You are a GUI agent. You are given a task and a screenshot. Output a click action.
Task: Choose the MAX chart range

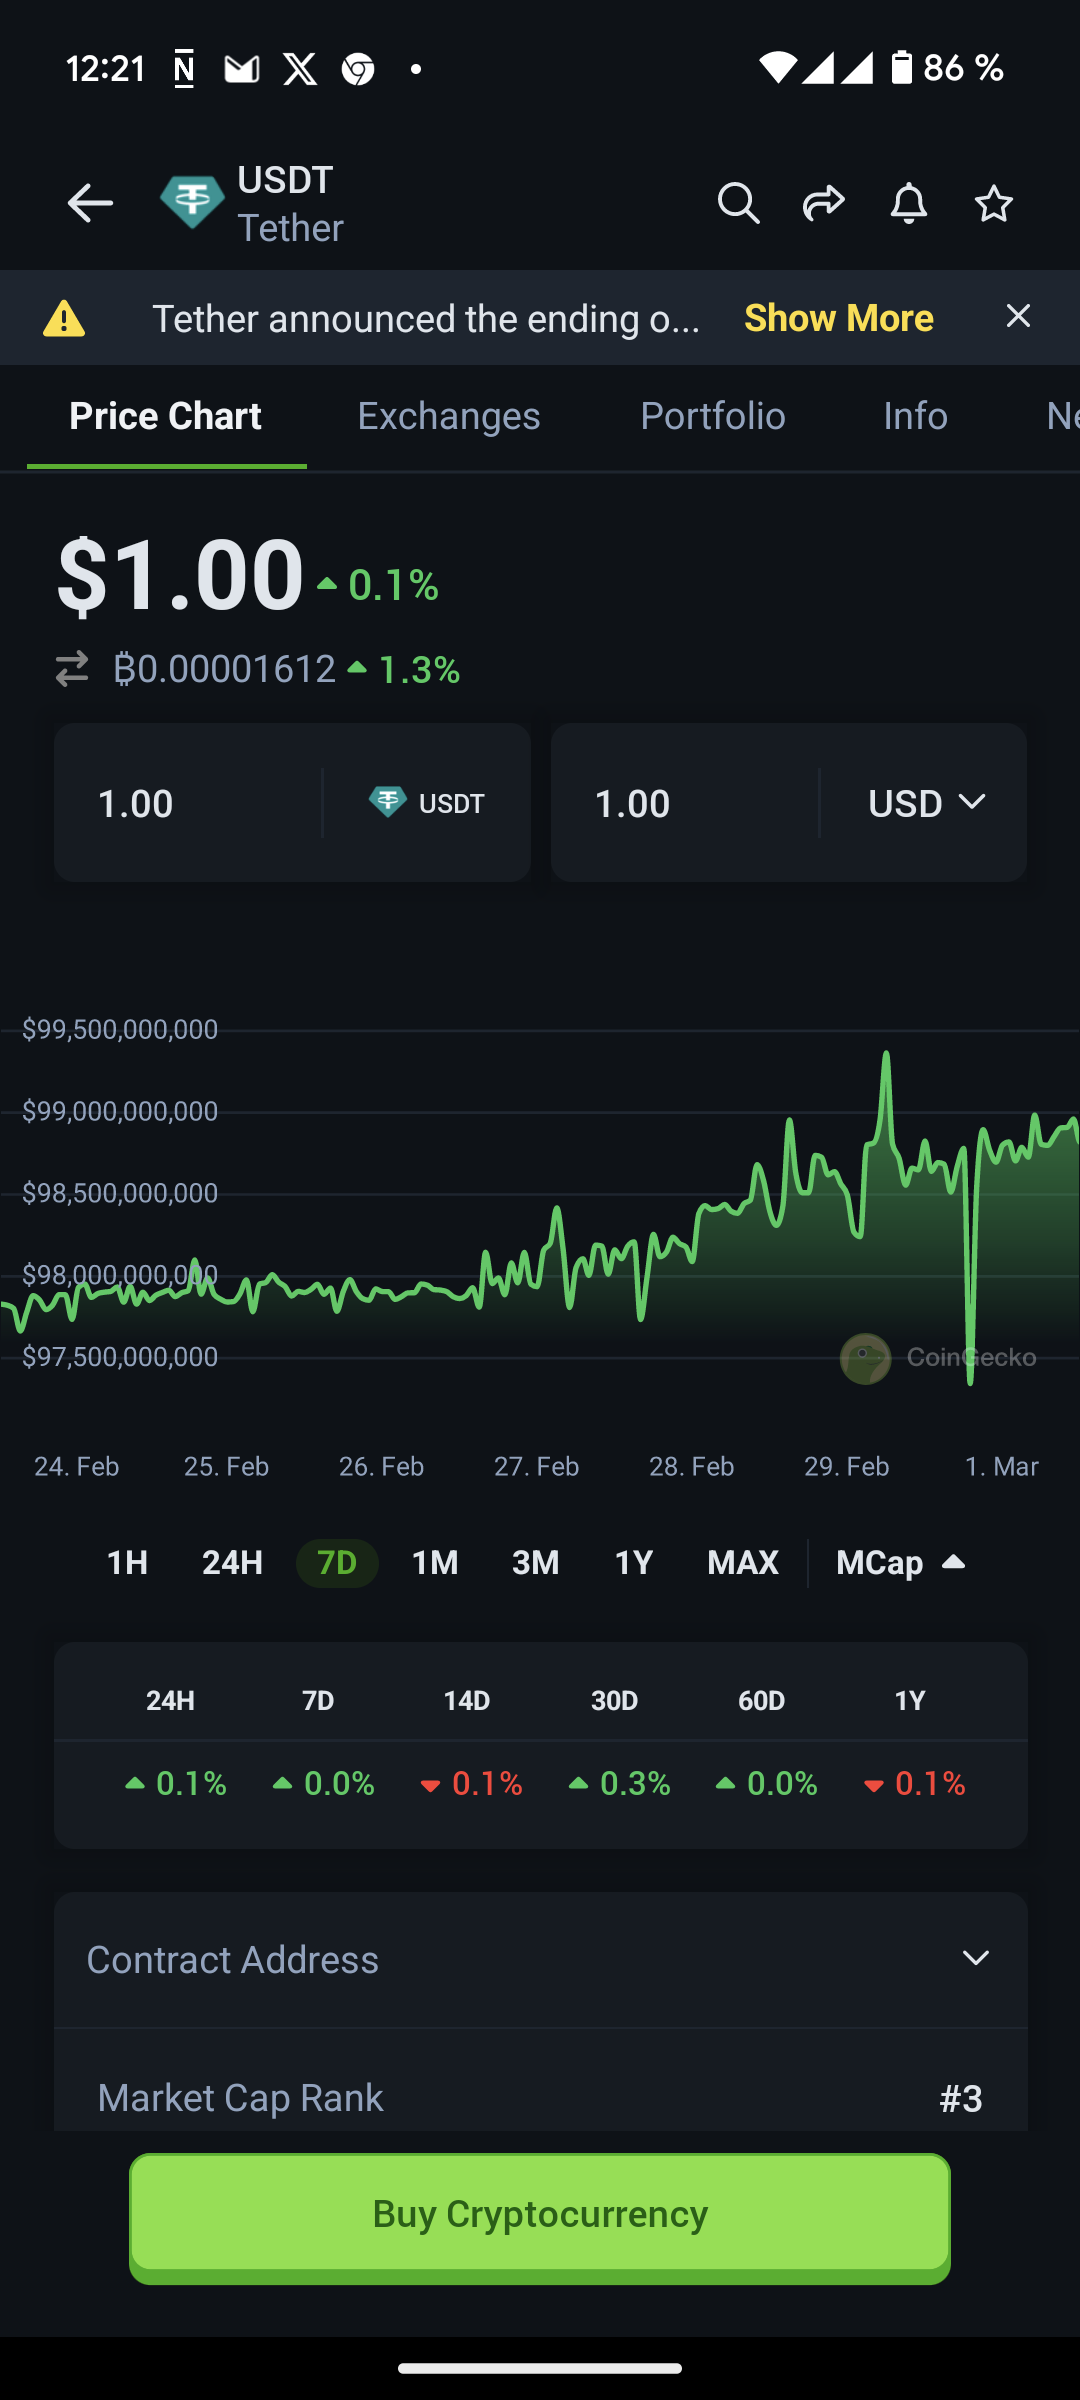pos(742,1563)
